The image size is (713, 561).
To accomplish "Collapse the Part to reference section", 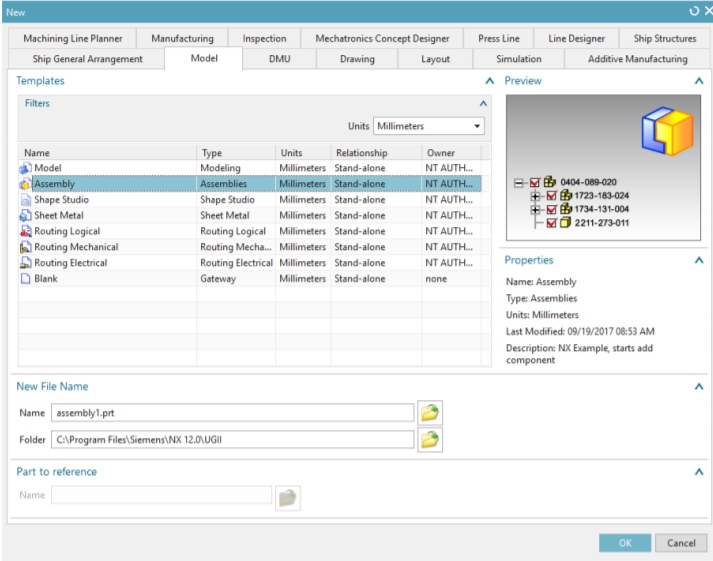I will tap(699, 471).
